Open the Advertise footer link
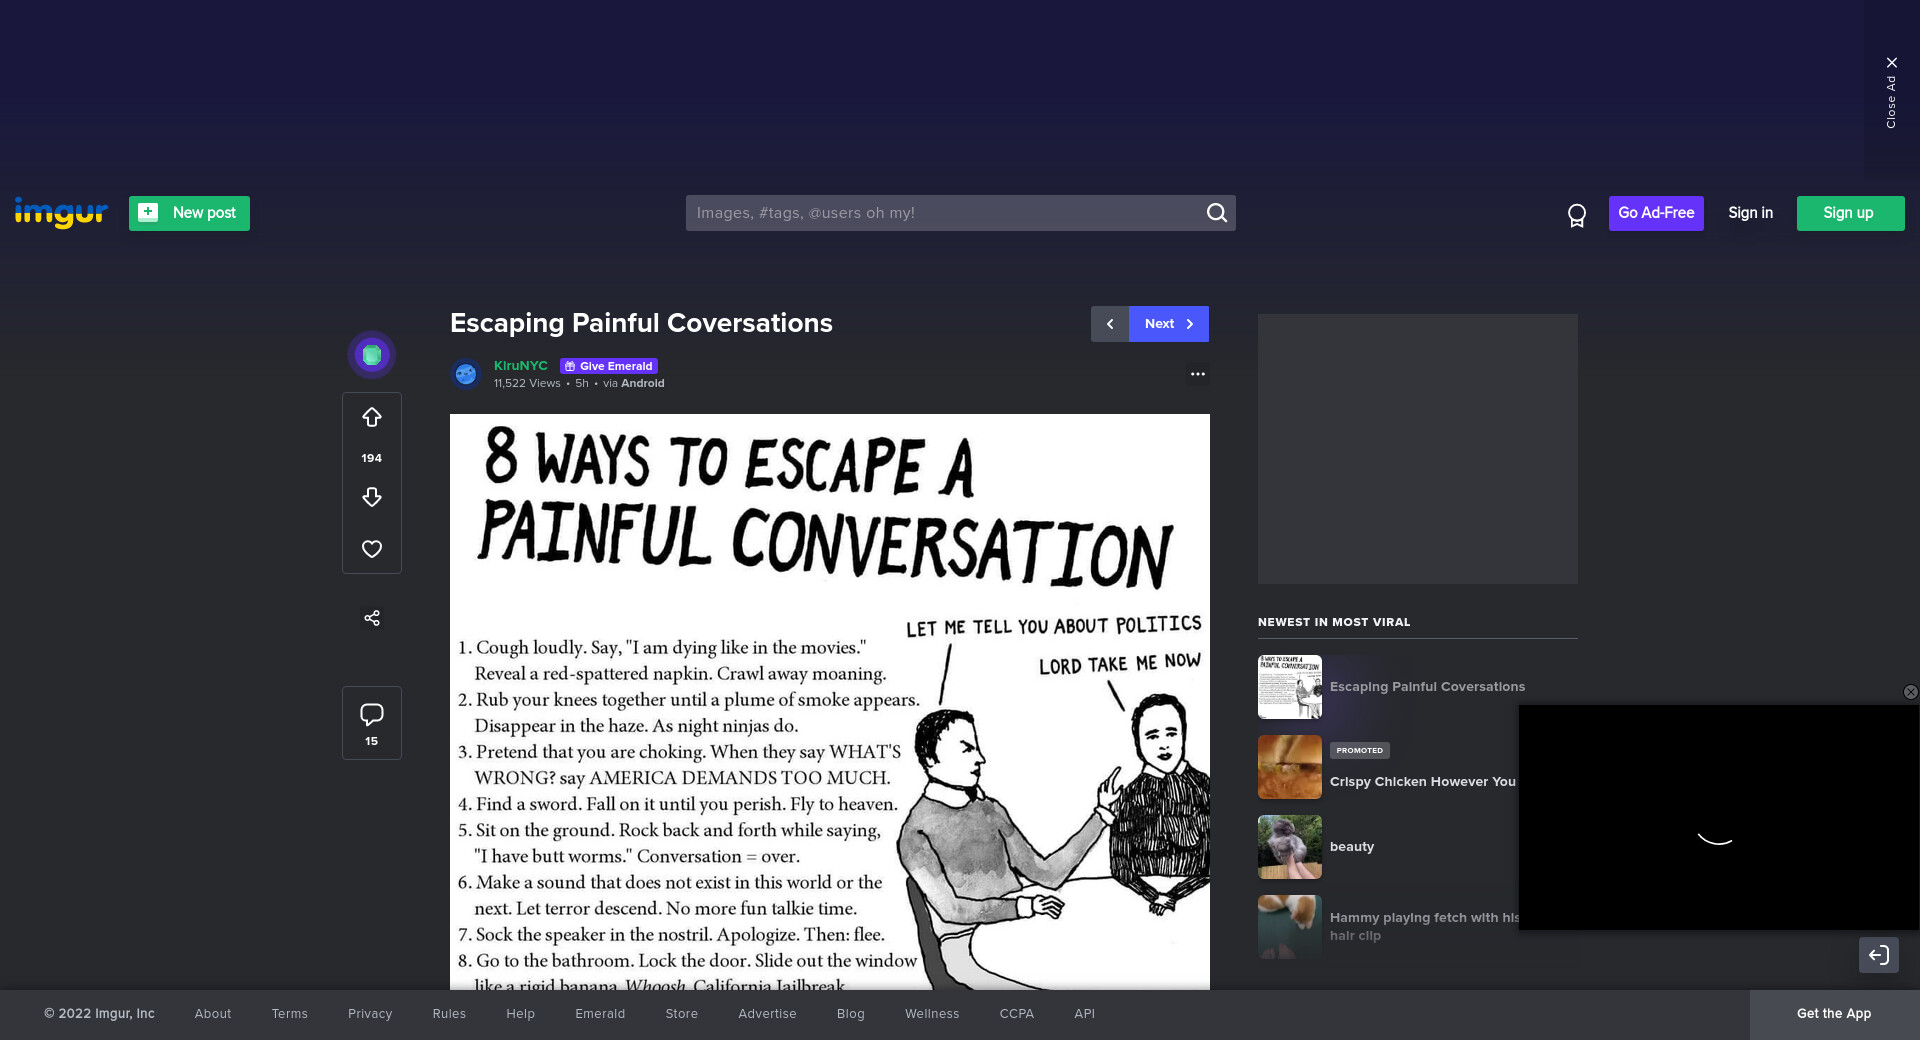The image size is (1920, 1040). coord(768,1014)
